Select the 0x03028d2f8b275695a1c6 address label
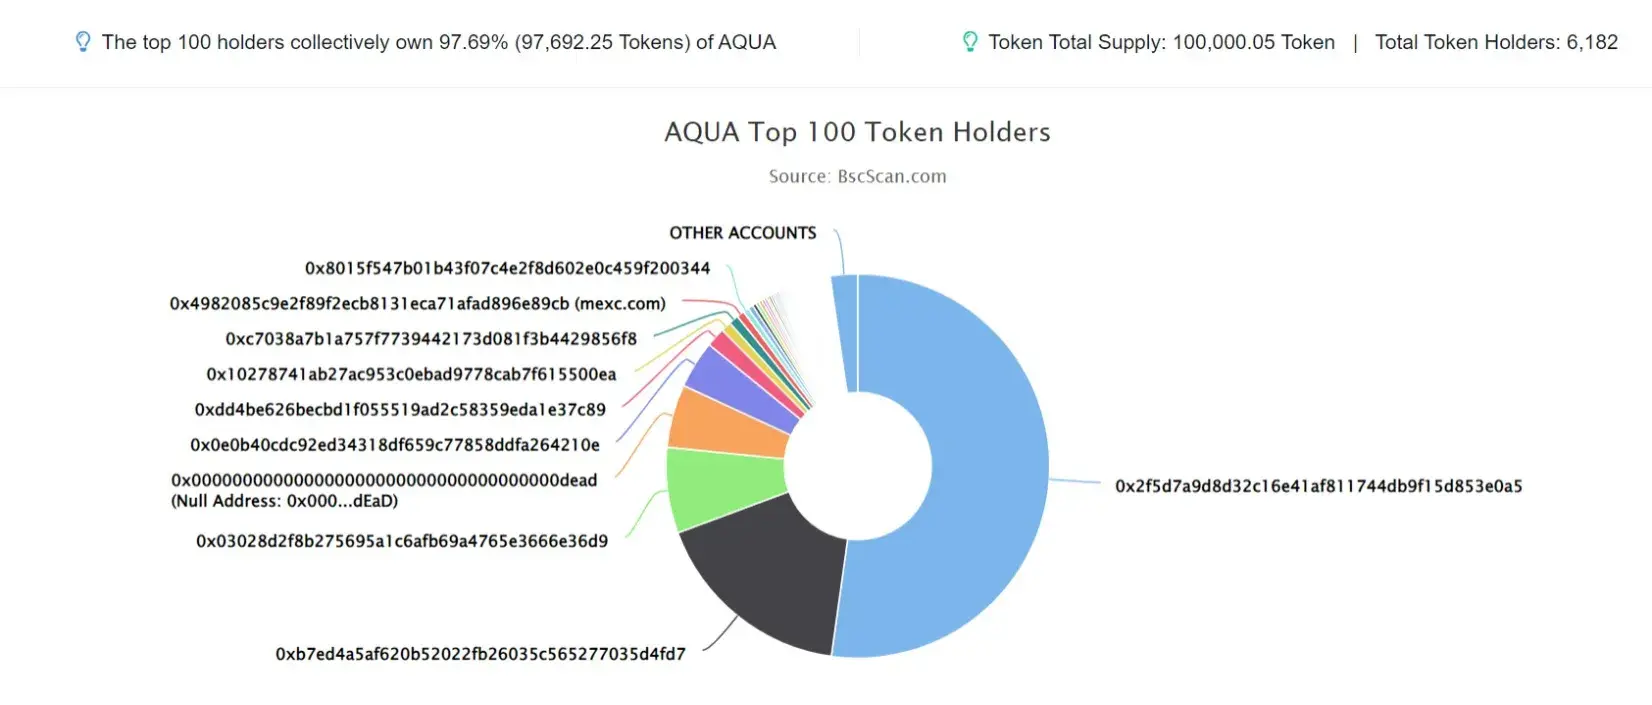This screenshot has height=705, width=1652. pos(402,541)
